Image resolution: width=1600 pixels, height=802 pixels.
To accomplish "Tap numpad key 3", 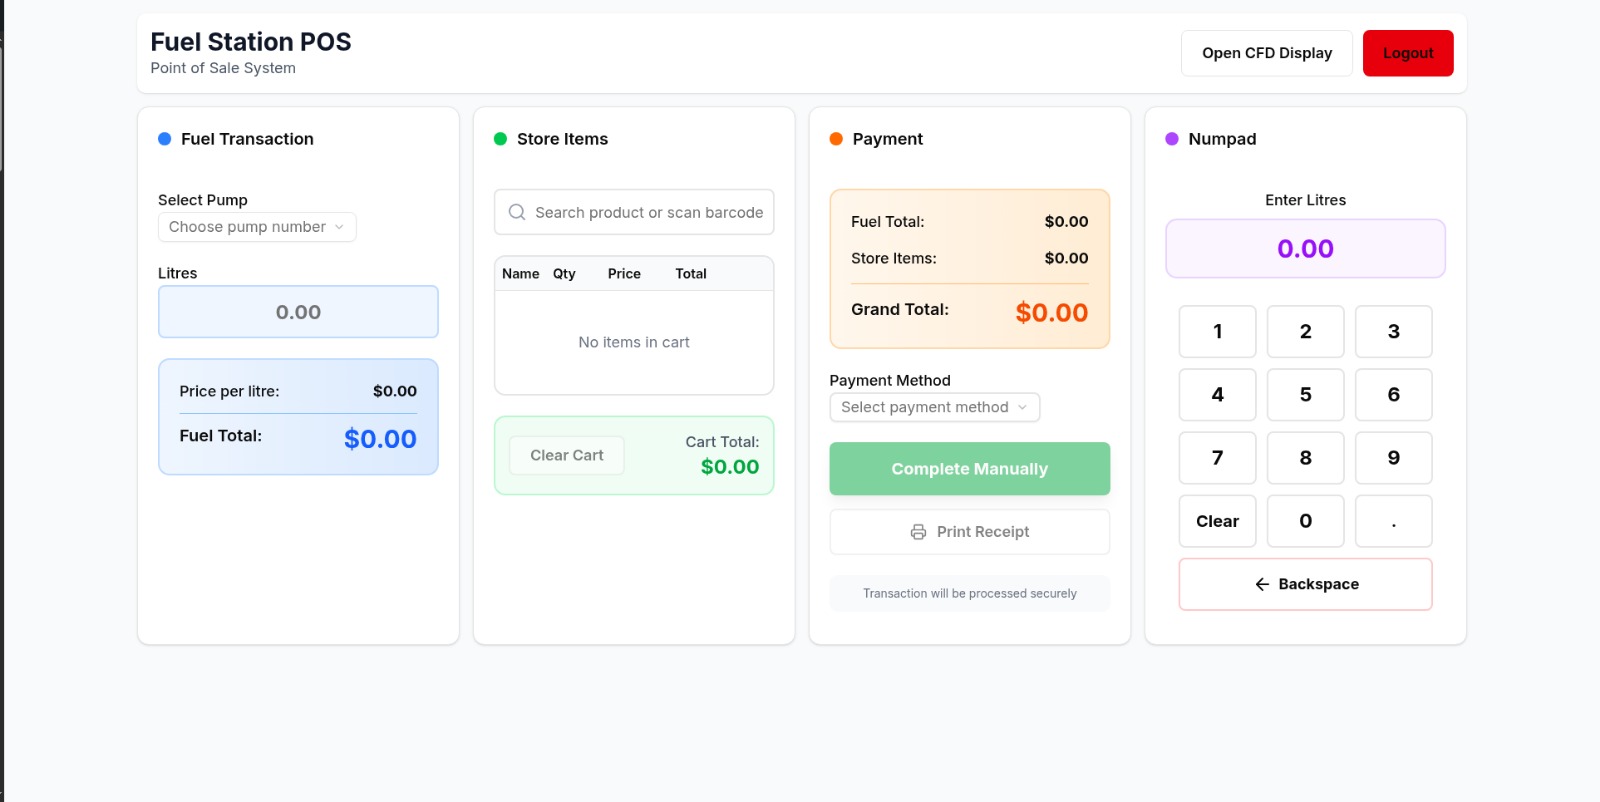I will point(1393,332).
